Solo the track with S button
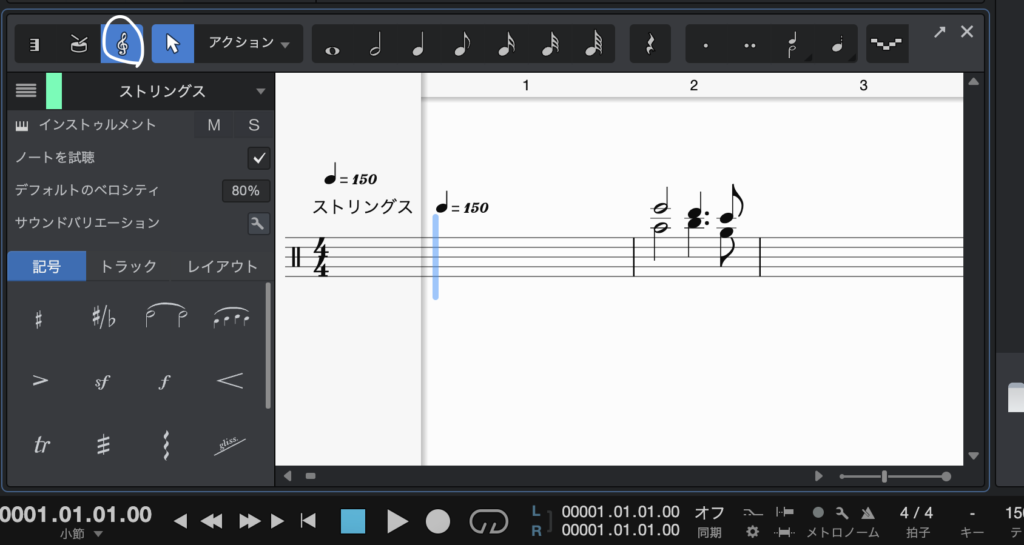1024x545 pixels. click(254, 125)
